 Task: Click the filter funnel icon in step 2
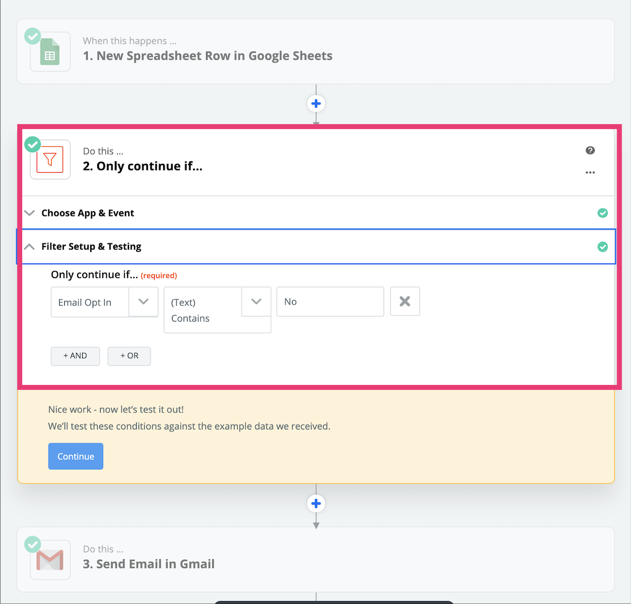(x=50, y=160)
